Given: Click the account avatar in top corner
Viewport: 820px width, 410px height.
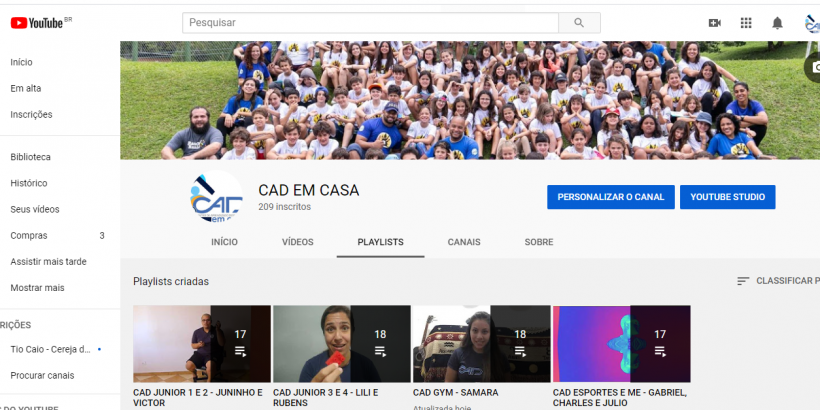Looking at the screenshot, I should (811, 22).
